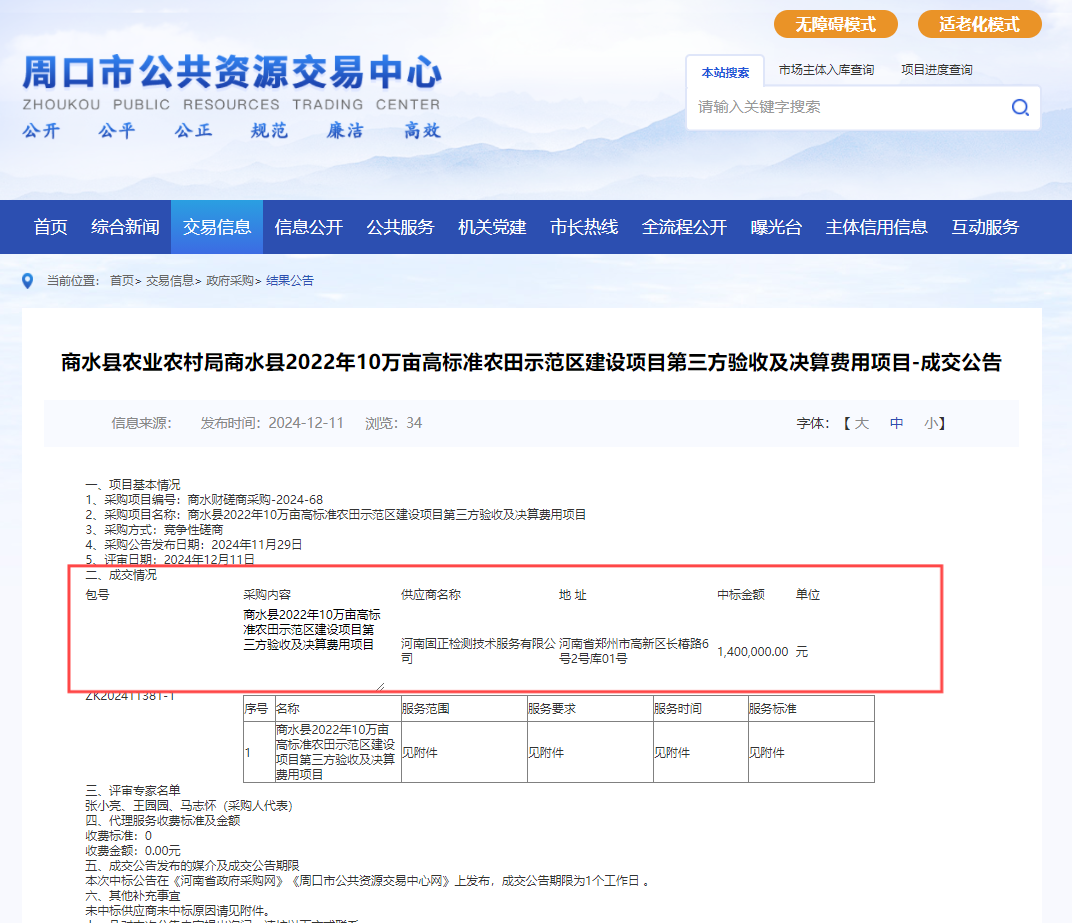Click project number 商水财磋商采购-2024-68
1072x923 pixels.
click(255, 500)
